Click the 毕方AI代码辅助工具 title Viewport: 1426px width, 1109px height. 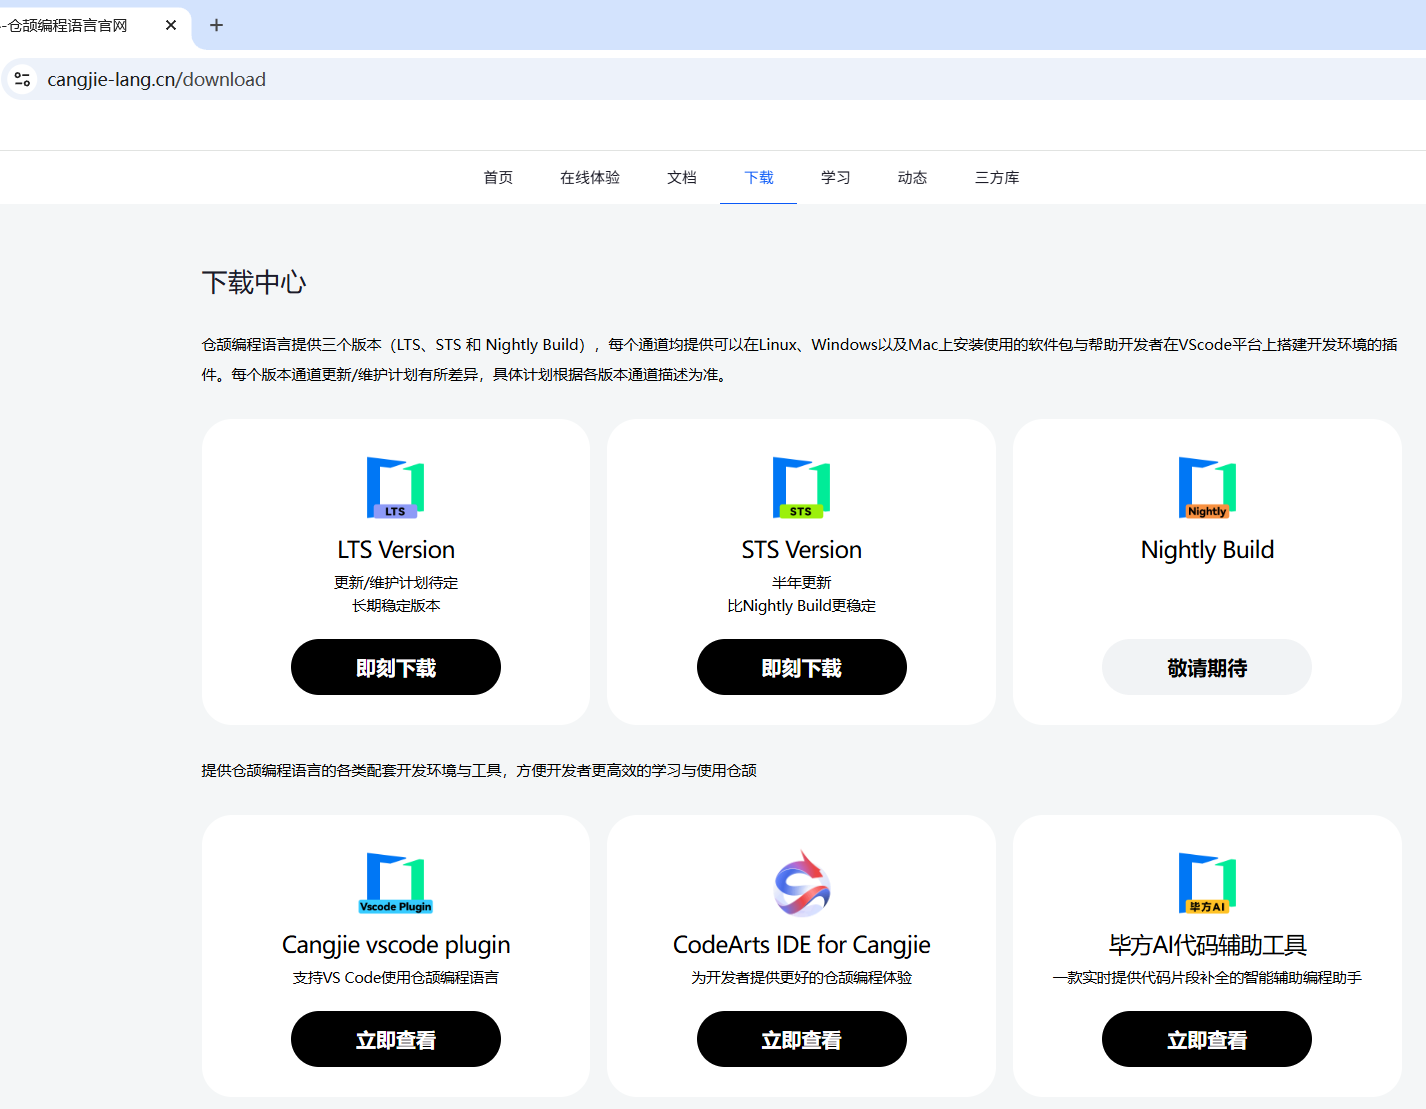click(1207, 945)
